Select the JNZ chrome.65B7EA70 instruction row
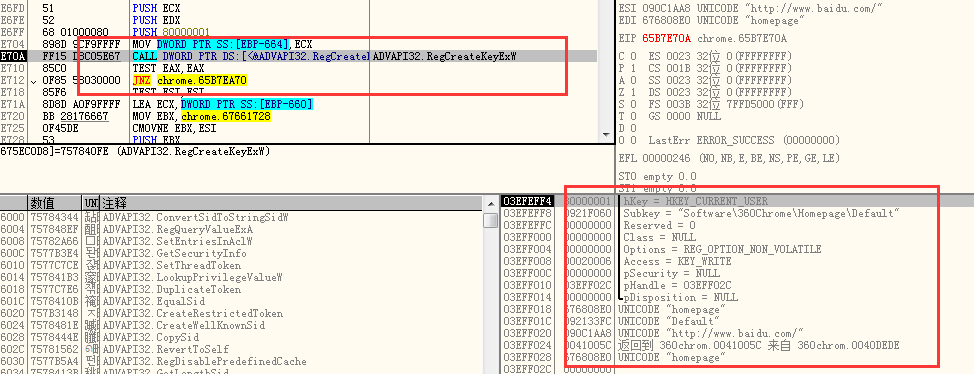The image size is (974, 374). (x=298, y=81)
